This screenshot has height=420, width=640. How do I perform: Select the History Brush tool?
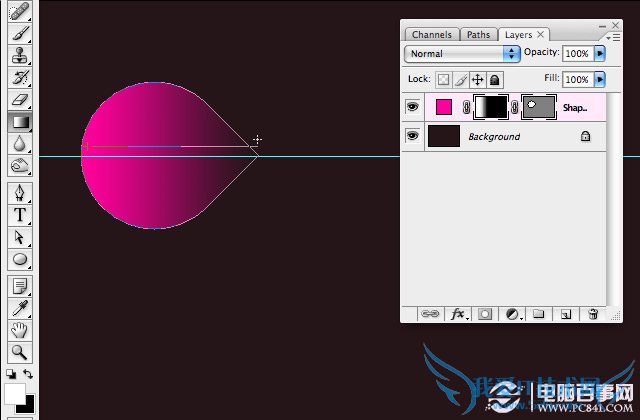(20, 78)
